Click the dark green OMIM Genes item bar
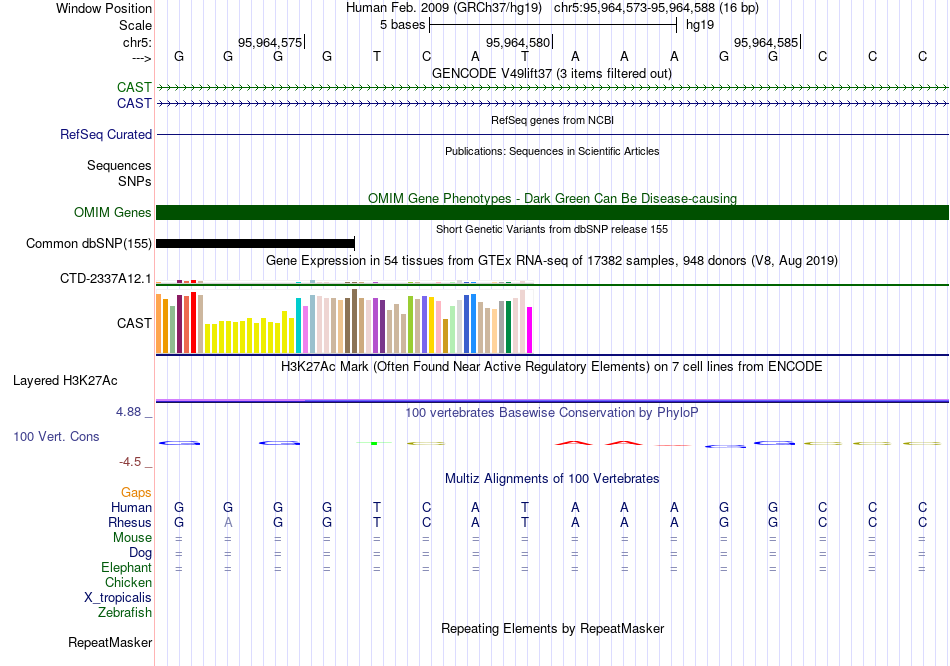 click(x=552, y=213)
